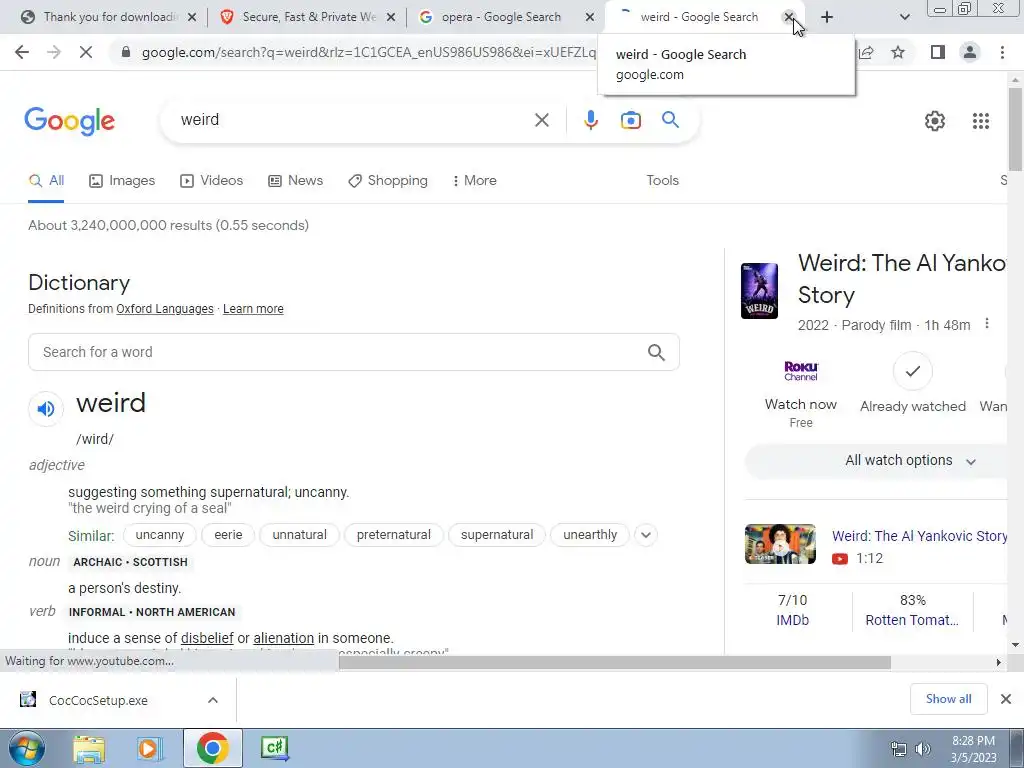Adjust volume from system tray speaker
Viewport: 1024px width, 768px height.
(x=923, y=748)
